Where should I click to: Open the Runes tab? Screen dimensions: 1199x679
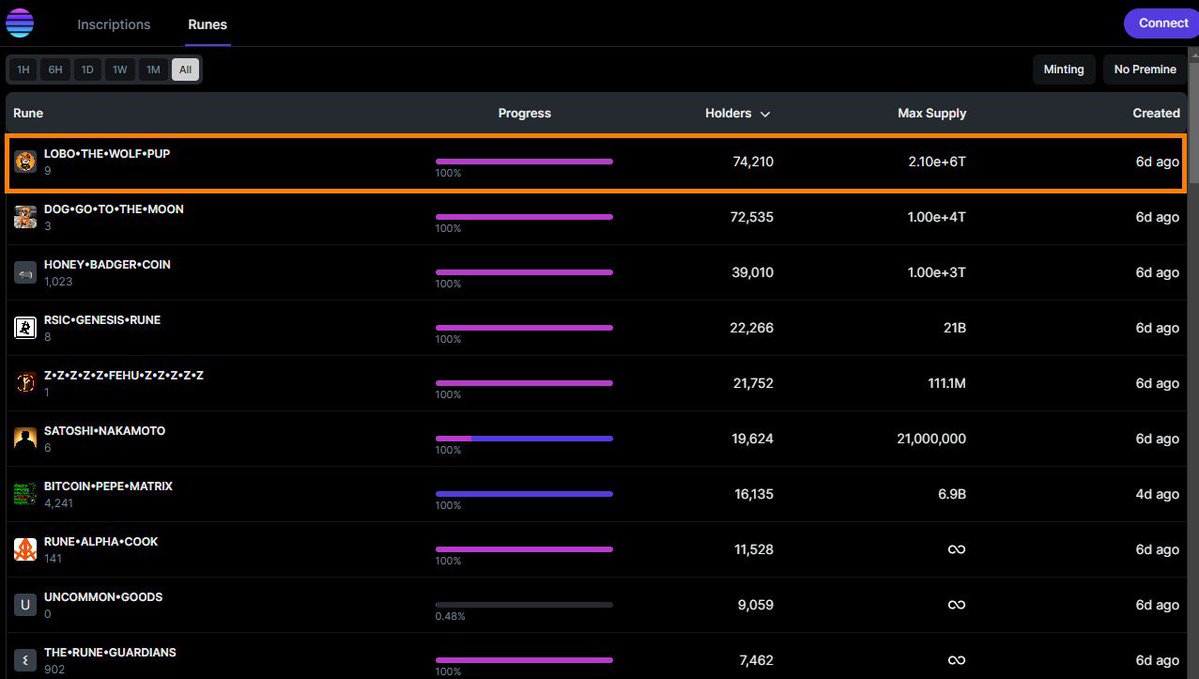coord(207,24)
